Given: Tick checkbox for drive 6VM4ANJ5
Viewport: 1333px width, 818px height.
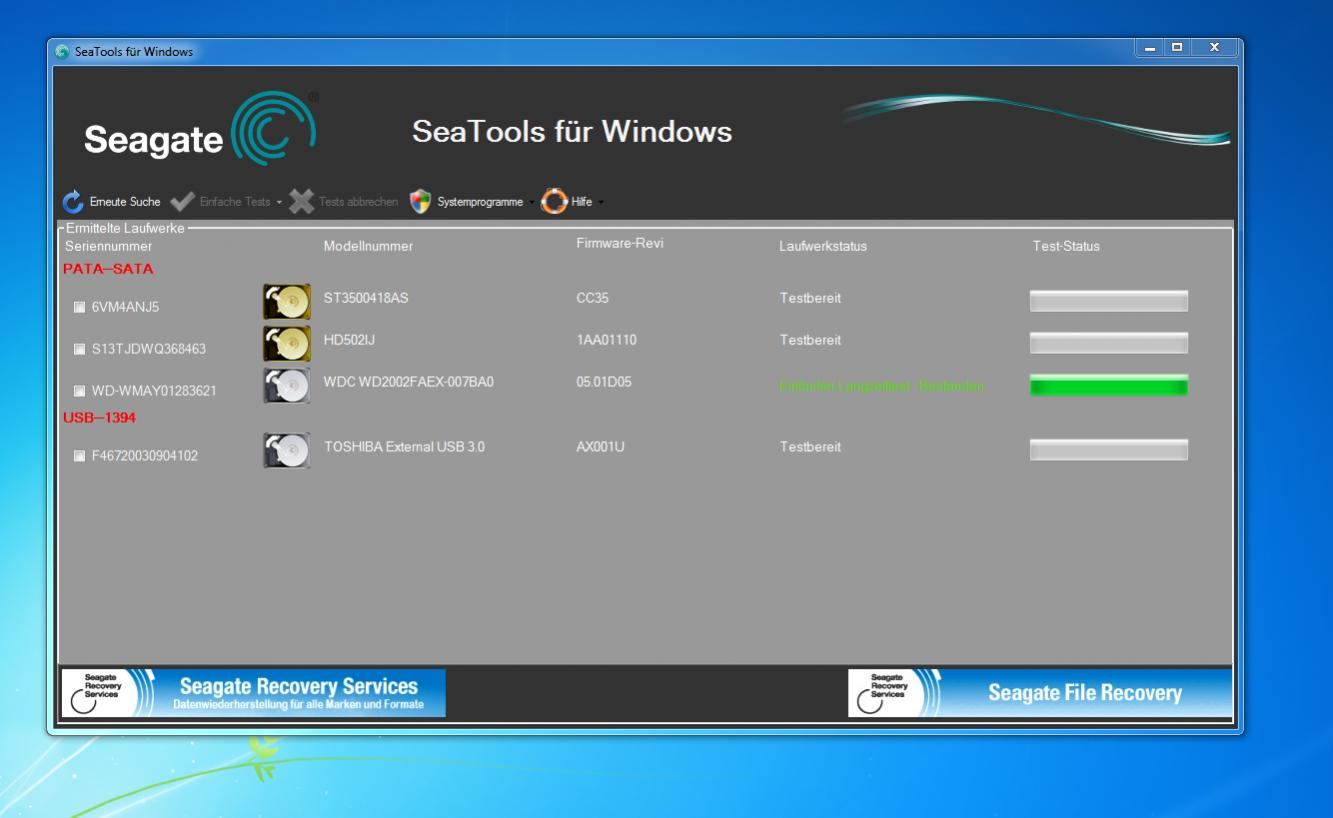Looking at the screenshot, I should tap(80, 308).
